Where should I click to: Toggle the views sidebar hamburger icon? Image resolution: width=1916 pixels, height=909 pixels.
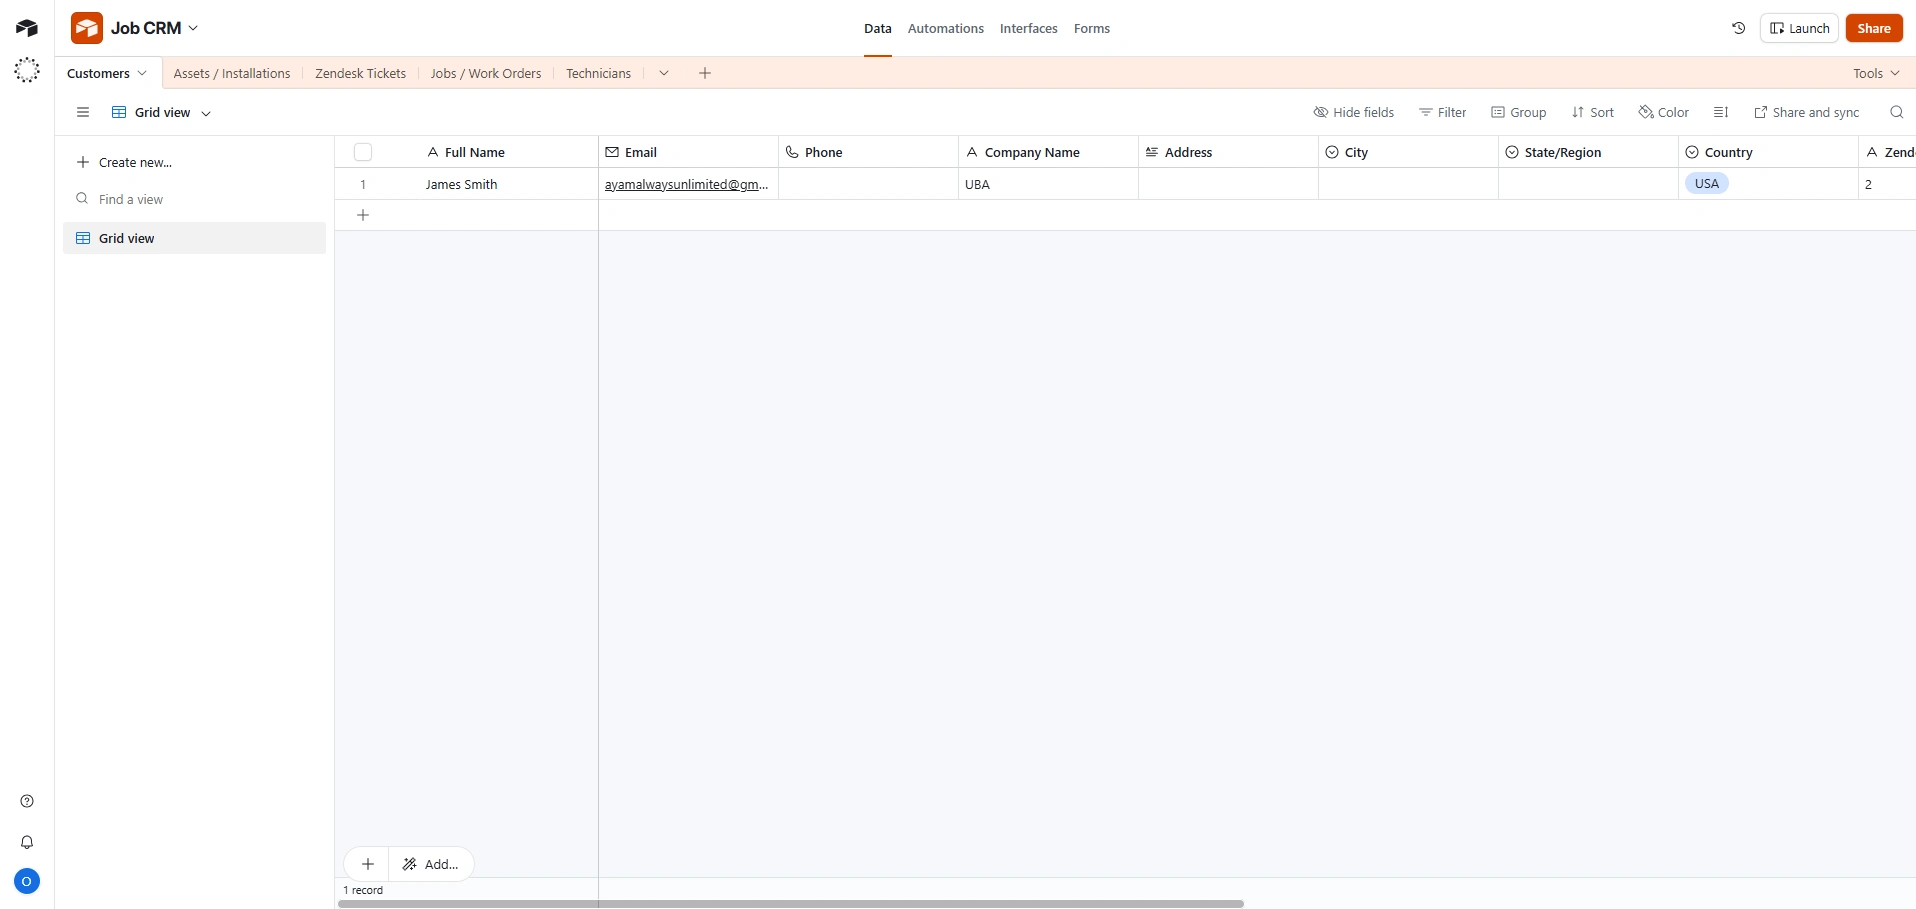(x=83, y=112)
